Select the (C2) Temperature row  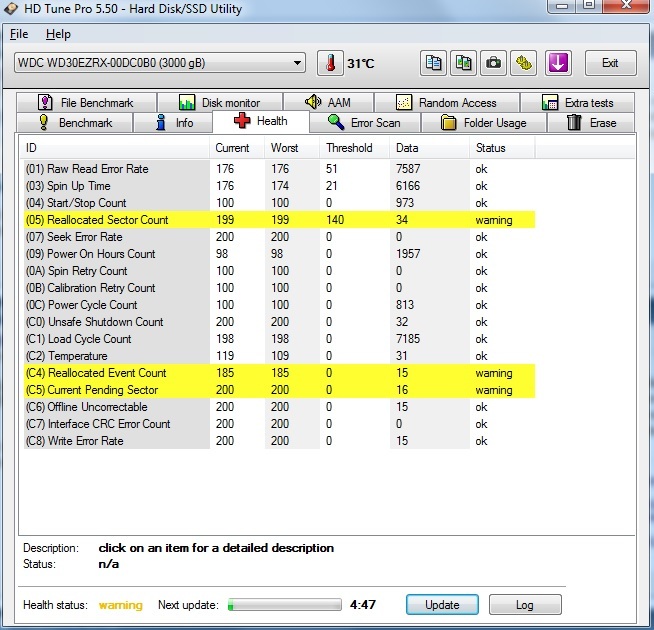point(279,356)
